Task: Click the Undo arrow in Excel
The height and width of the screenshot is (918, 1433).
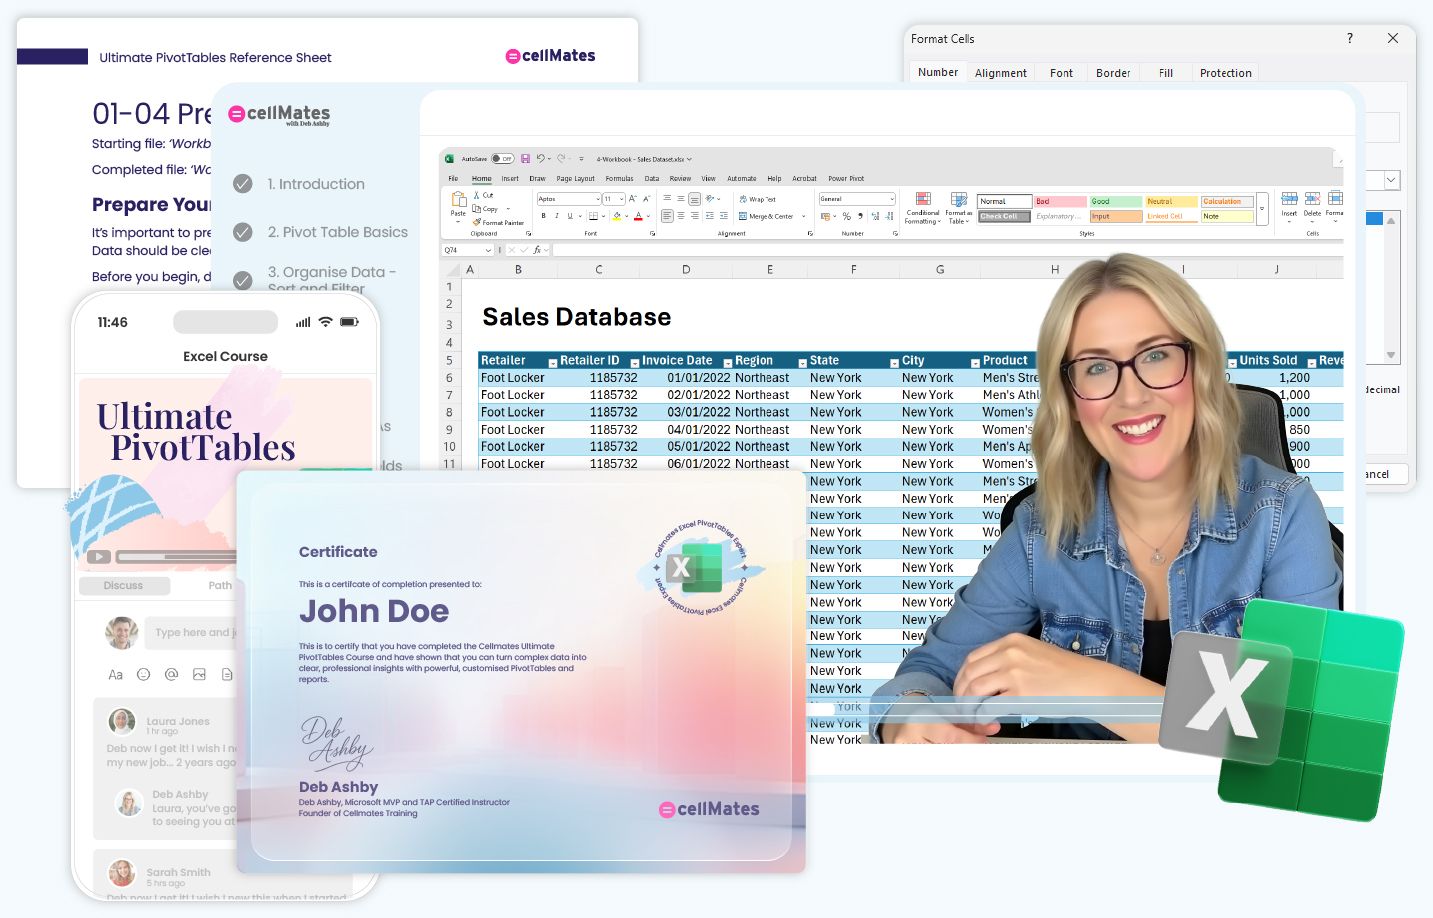Action: [540, 158]
